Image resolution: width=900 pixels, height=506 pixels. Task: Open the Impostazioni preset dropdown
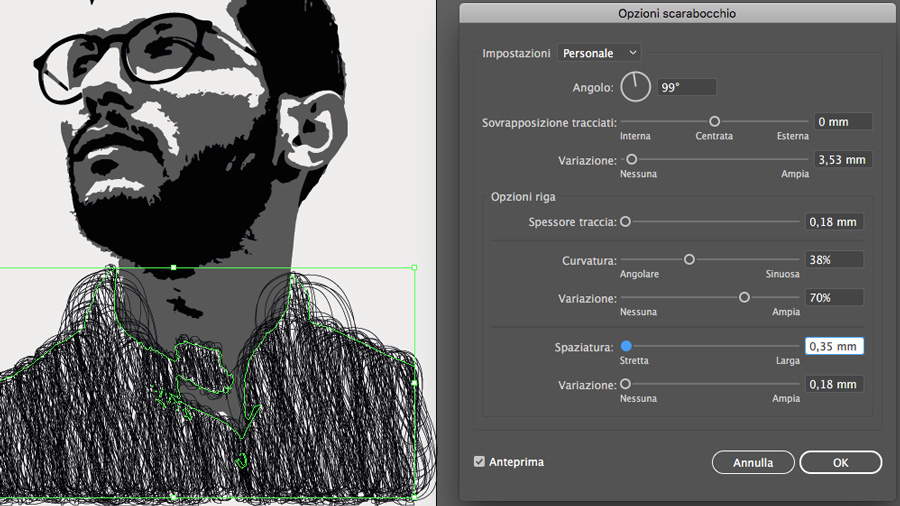[x=599, y=53]
